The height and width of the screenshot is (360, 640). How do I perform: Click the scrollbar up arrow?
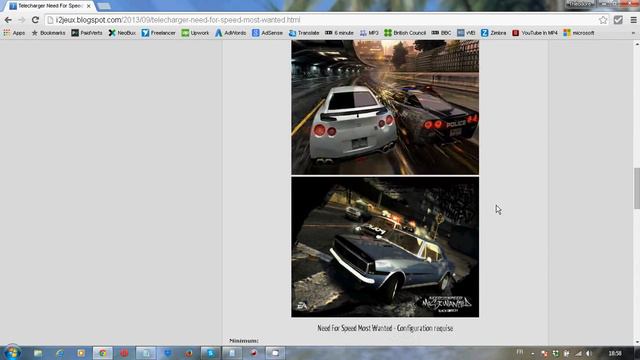(637, 43)
